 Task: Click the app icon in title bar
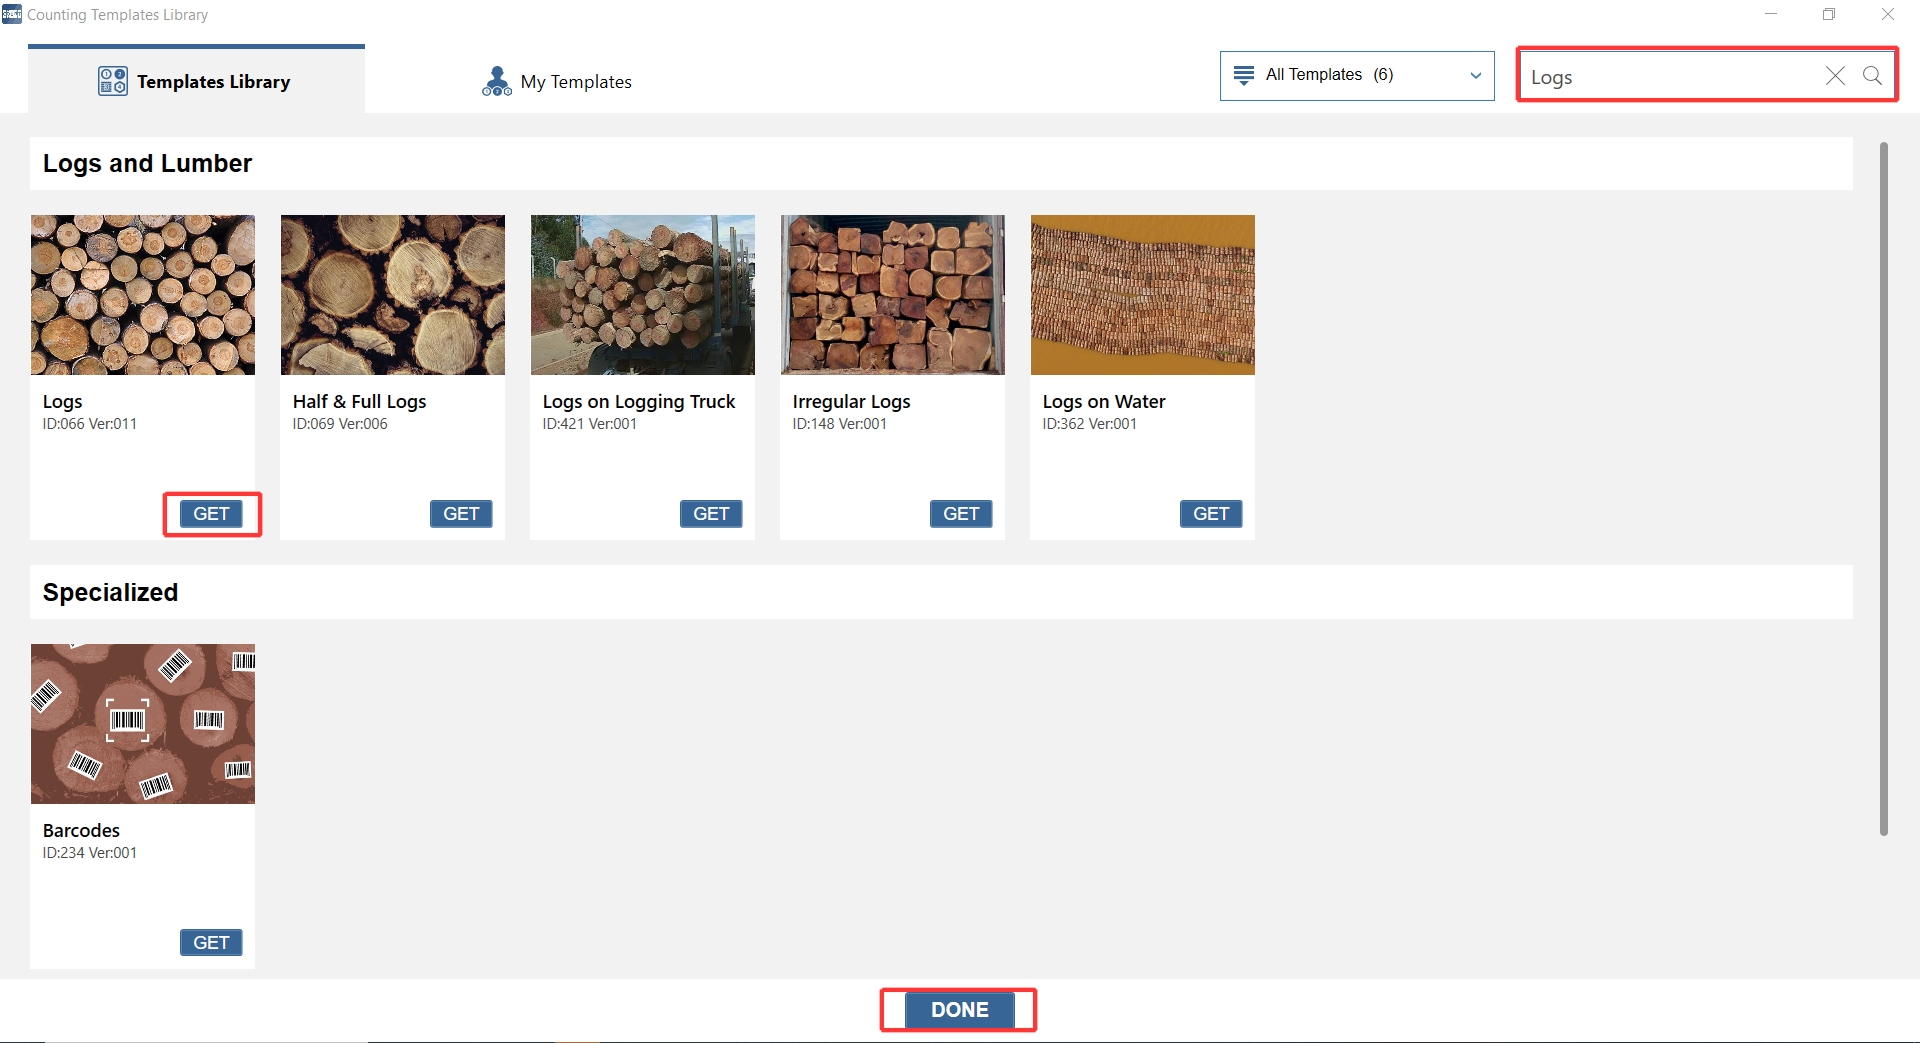tap(12, 14)
